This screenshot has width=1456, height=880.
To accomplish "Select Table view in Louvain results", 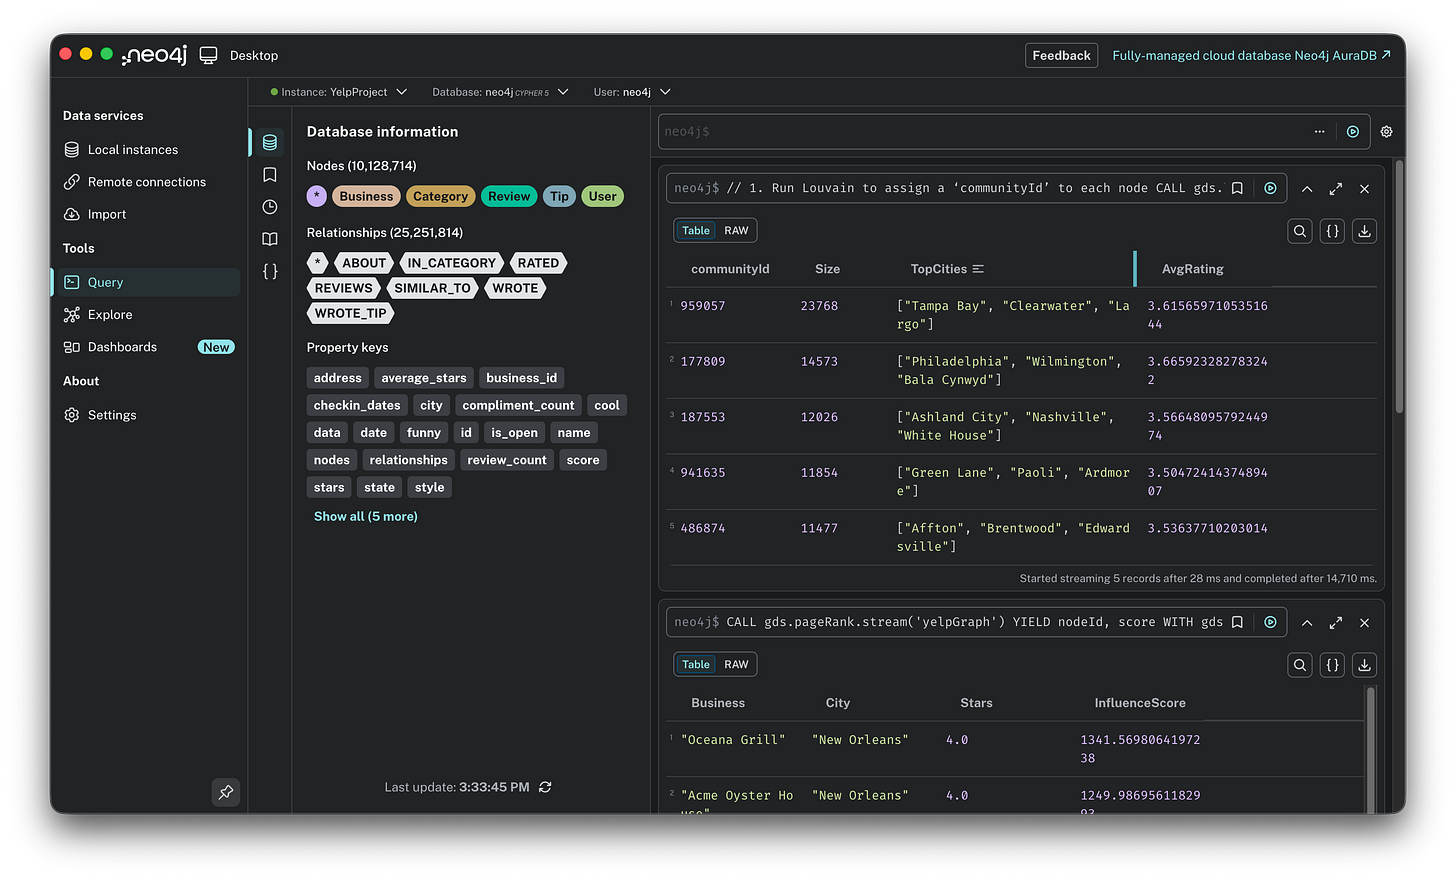I will click(696, 231).
